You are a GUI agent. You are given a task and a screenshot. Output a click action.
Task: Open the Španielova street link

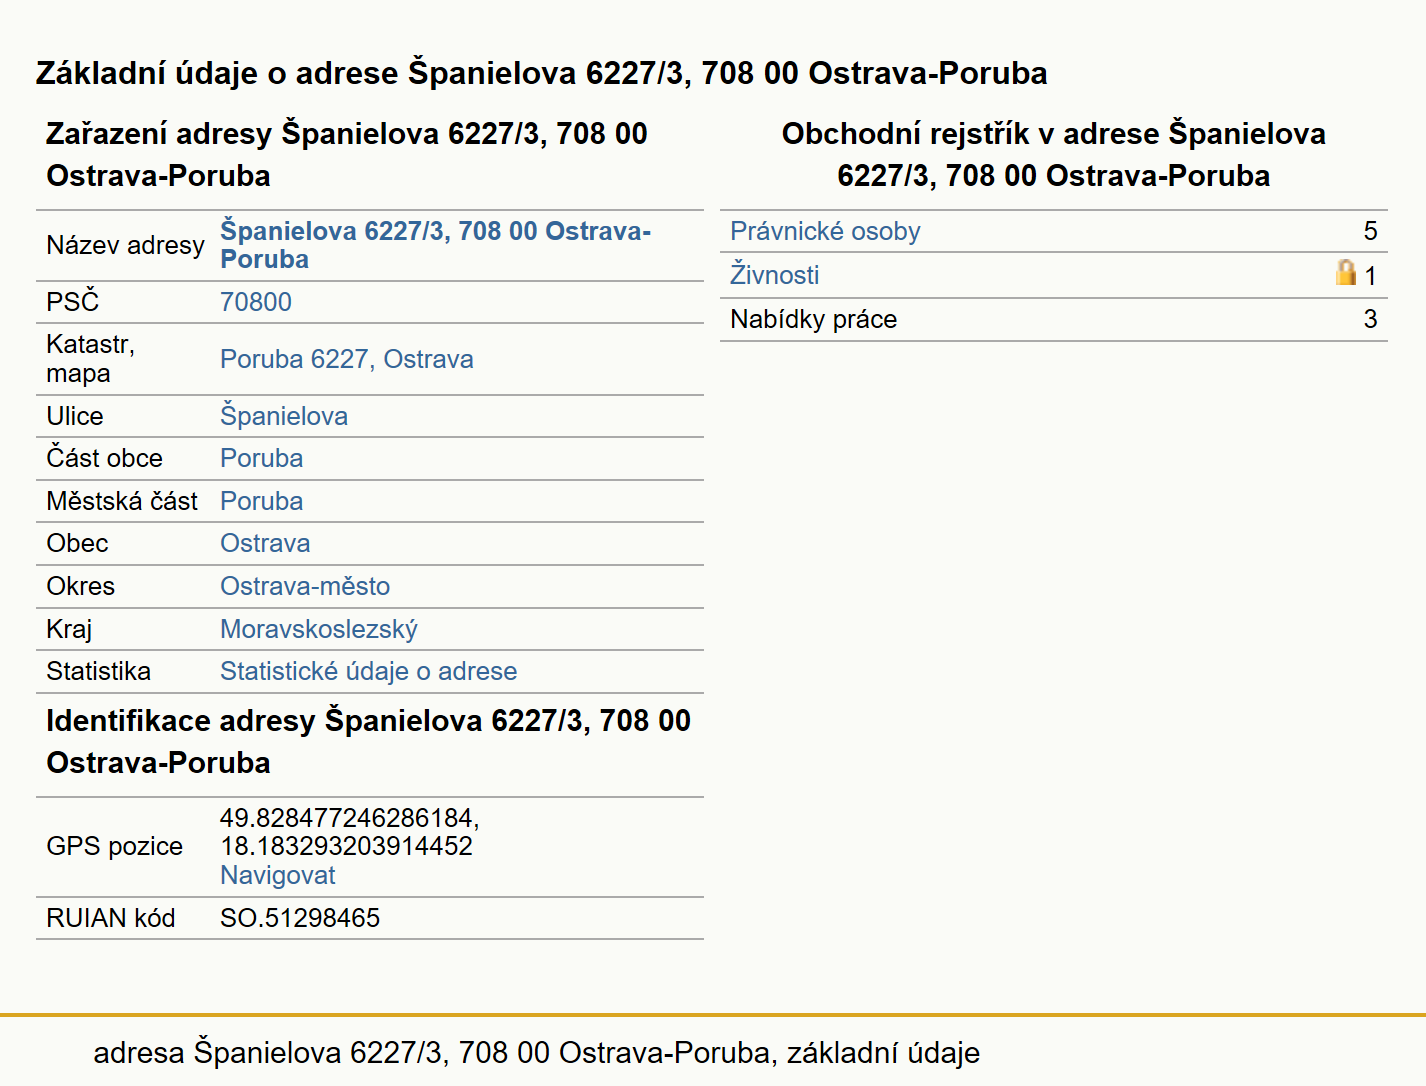coord(284,416)
